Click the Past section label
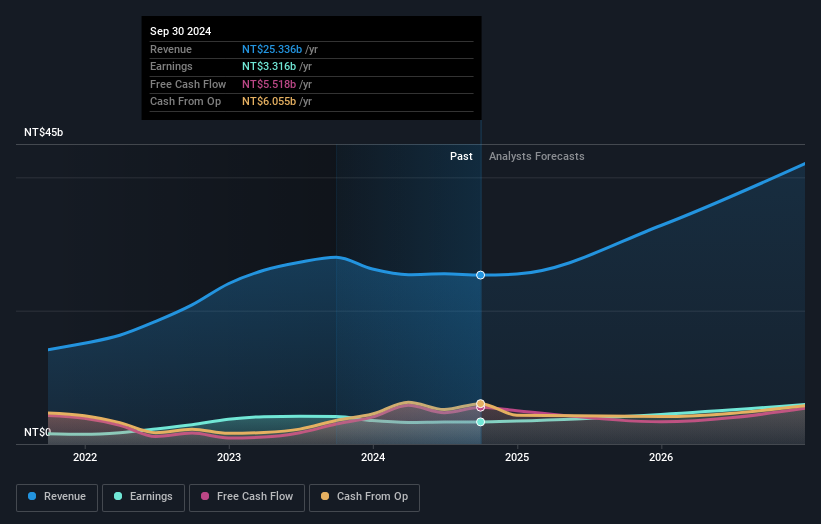The image size is (821, 524). (461, 157)
